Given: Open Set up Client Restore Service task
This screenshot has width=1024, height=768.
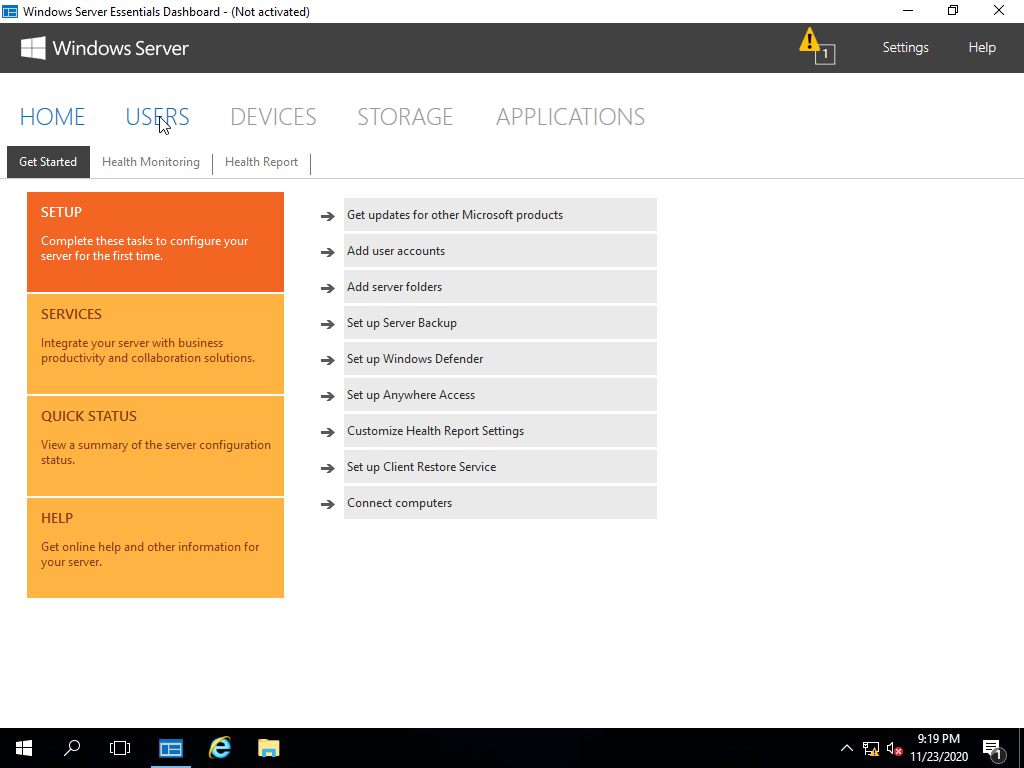Looking at the screenshot, I should [x=500, y=466].
